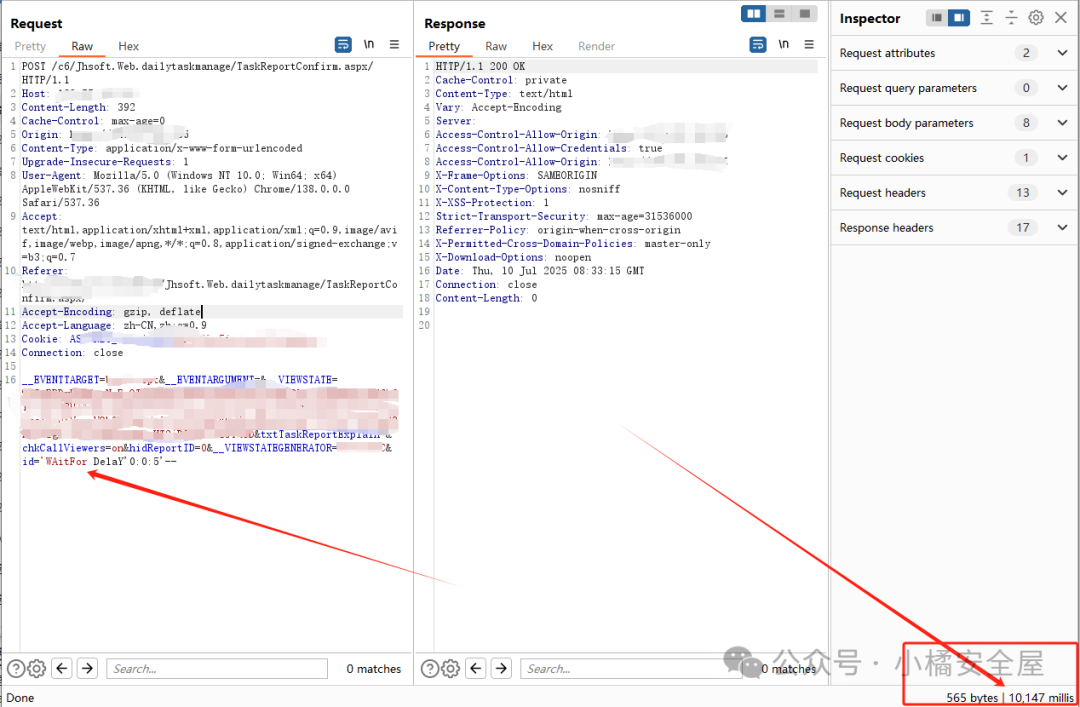The image size is (1080, 707).
Task: Switch Request view to Pretty tab
Action: pyautogui.click(x=30, y=46)
